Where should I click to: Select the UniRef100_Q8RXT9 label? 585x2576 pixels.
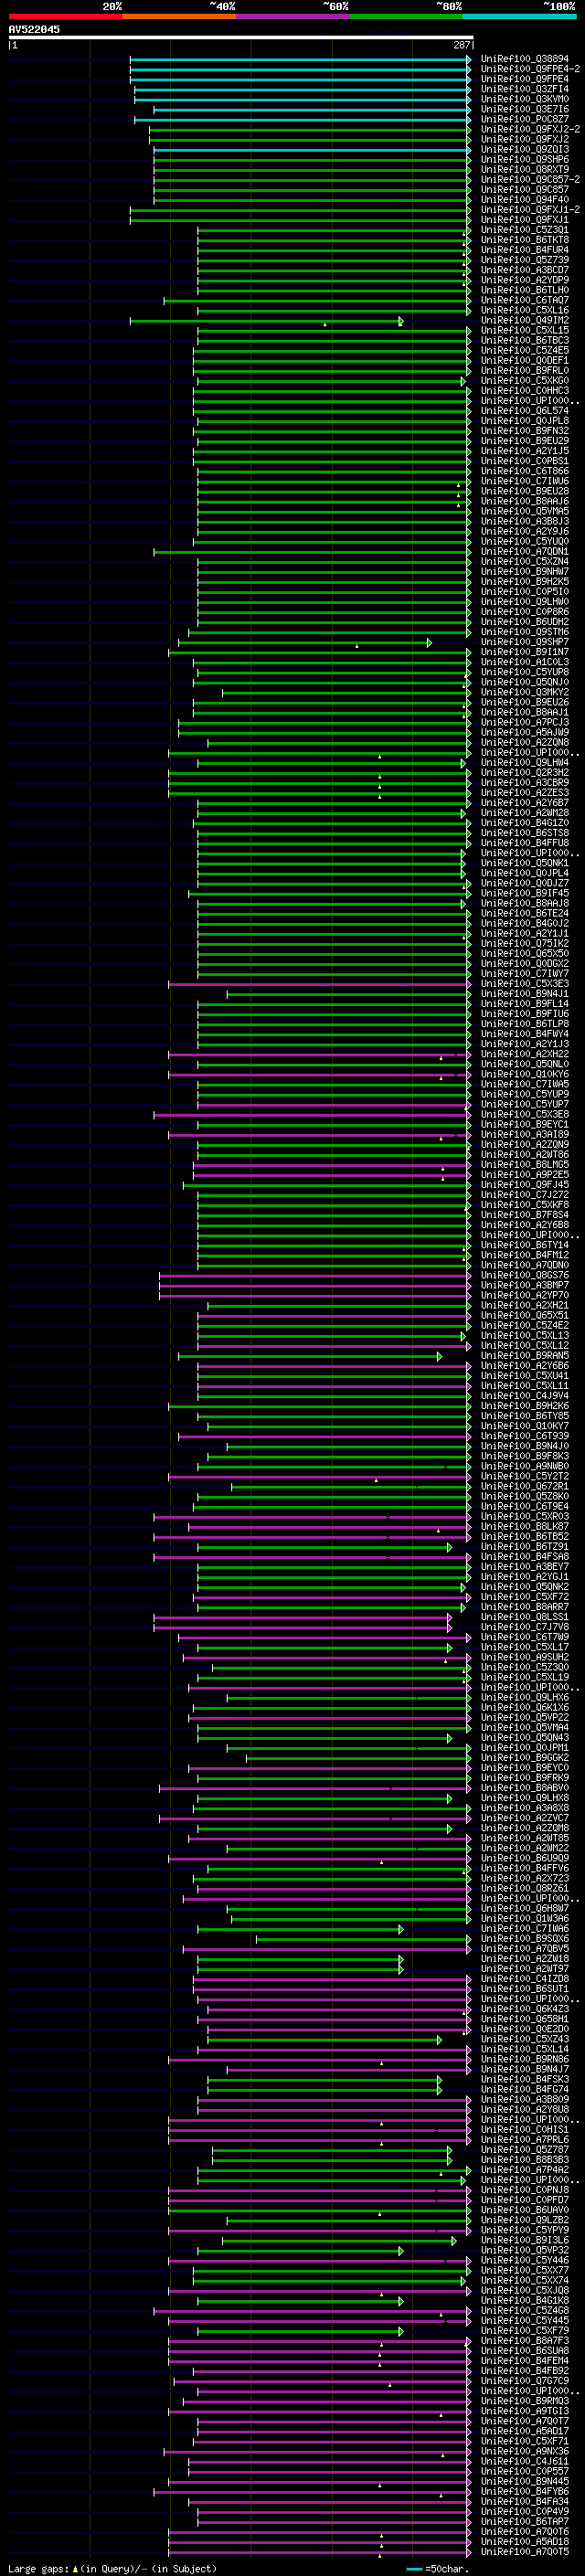[524, 170]
